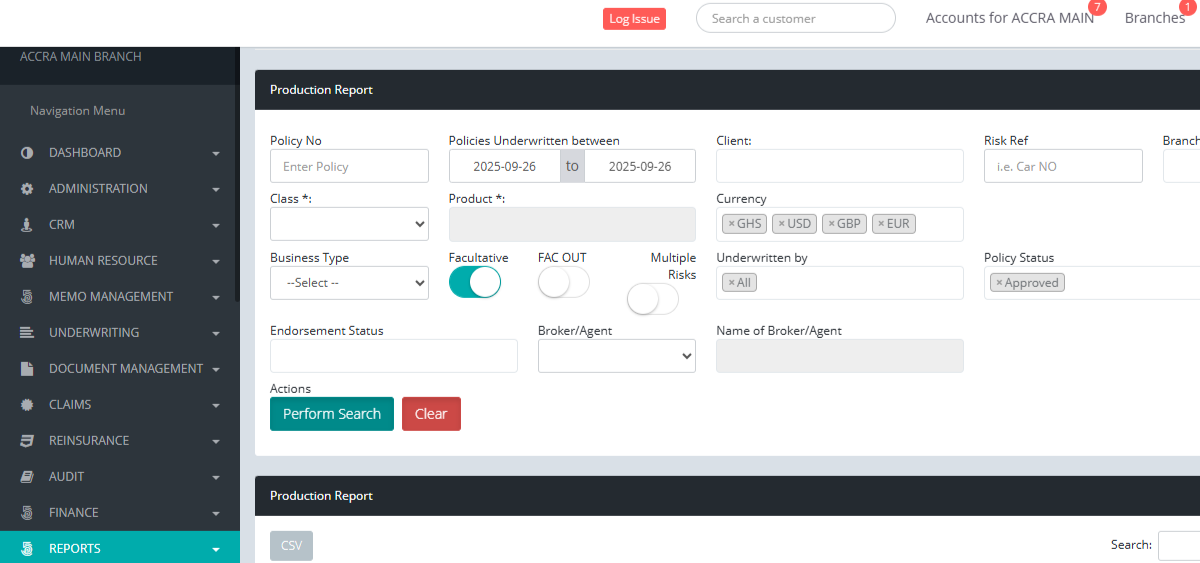Enable the FAC OUT toggle
The image size is (1200, 563).
click(563, 283)
